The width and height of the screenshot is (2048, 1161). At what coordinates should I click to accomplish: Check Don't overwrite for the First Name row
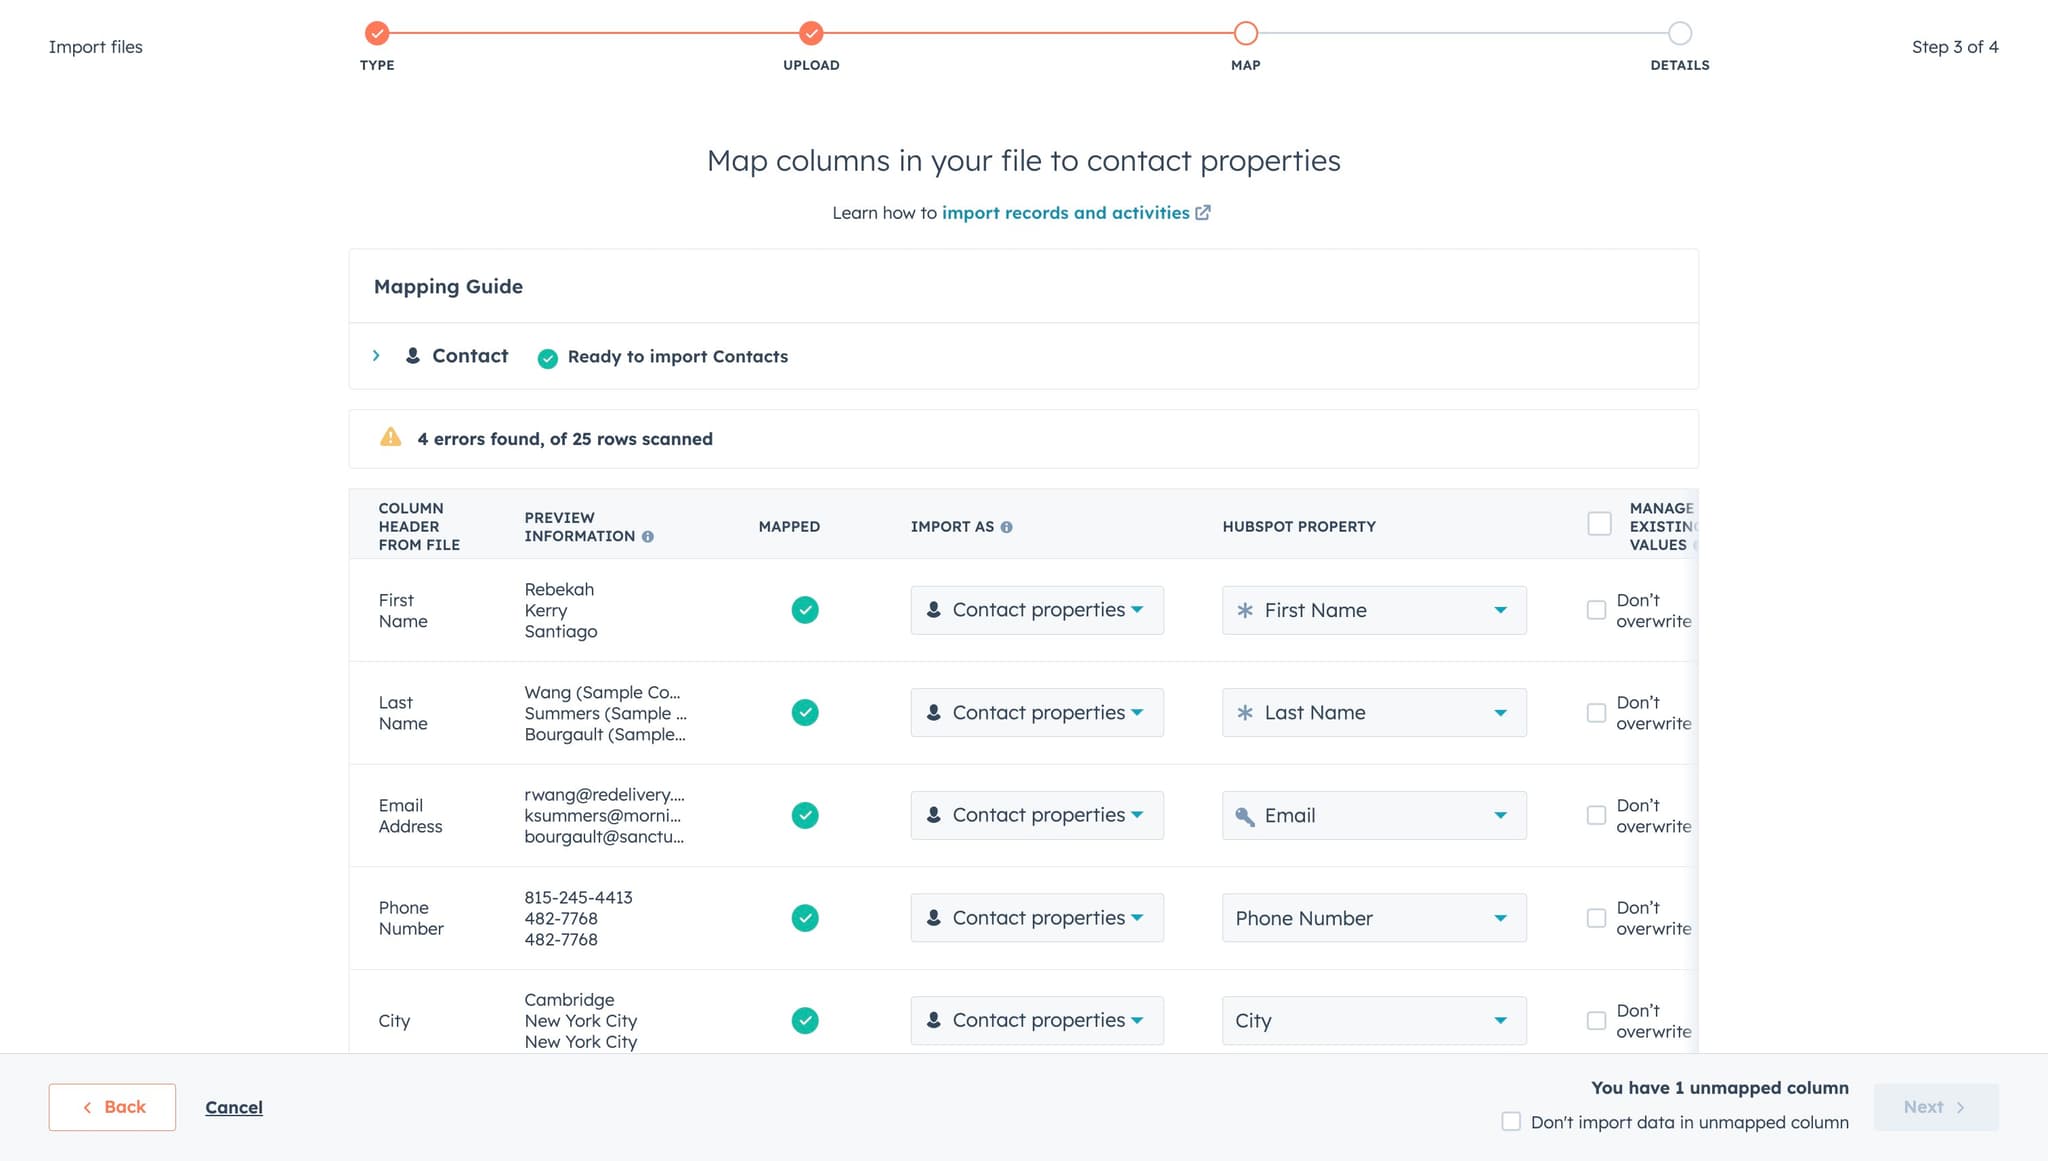pos(1596,609)
